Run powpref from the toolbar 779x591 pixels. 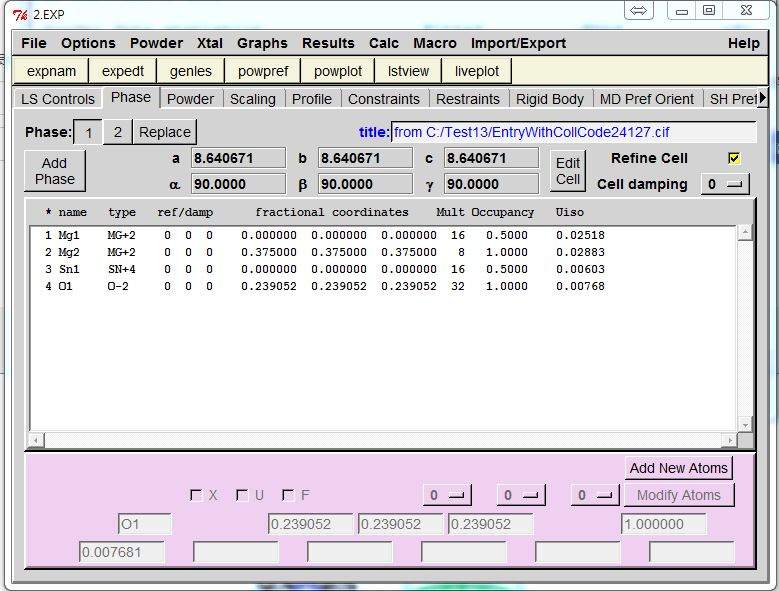[x=261, y=71]
